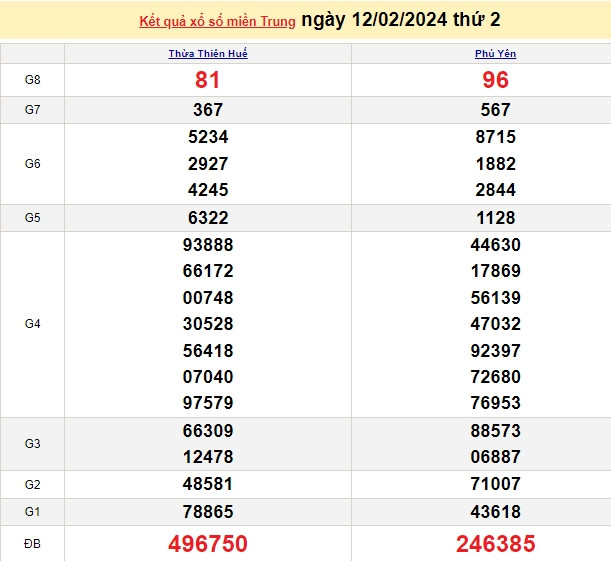
Task: Click the red G8 number 81
Action: coord(208,80)
